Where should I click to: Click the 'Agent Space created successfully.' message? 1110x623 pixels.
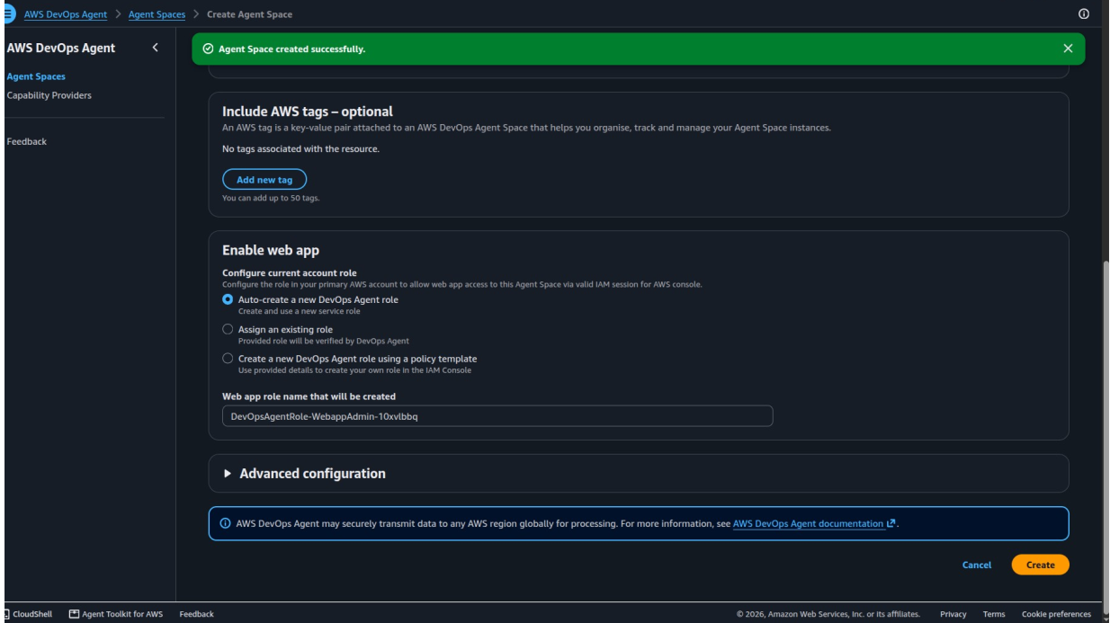point(292,49)
